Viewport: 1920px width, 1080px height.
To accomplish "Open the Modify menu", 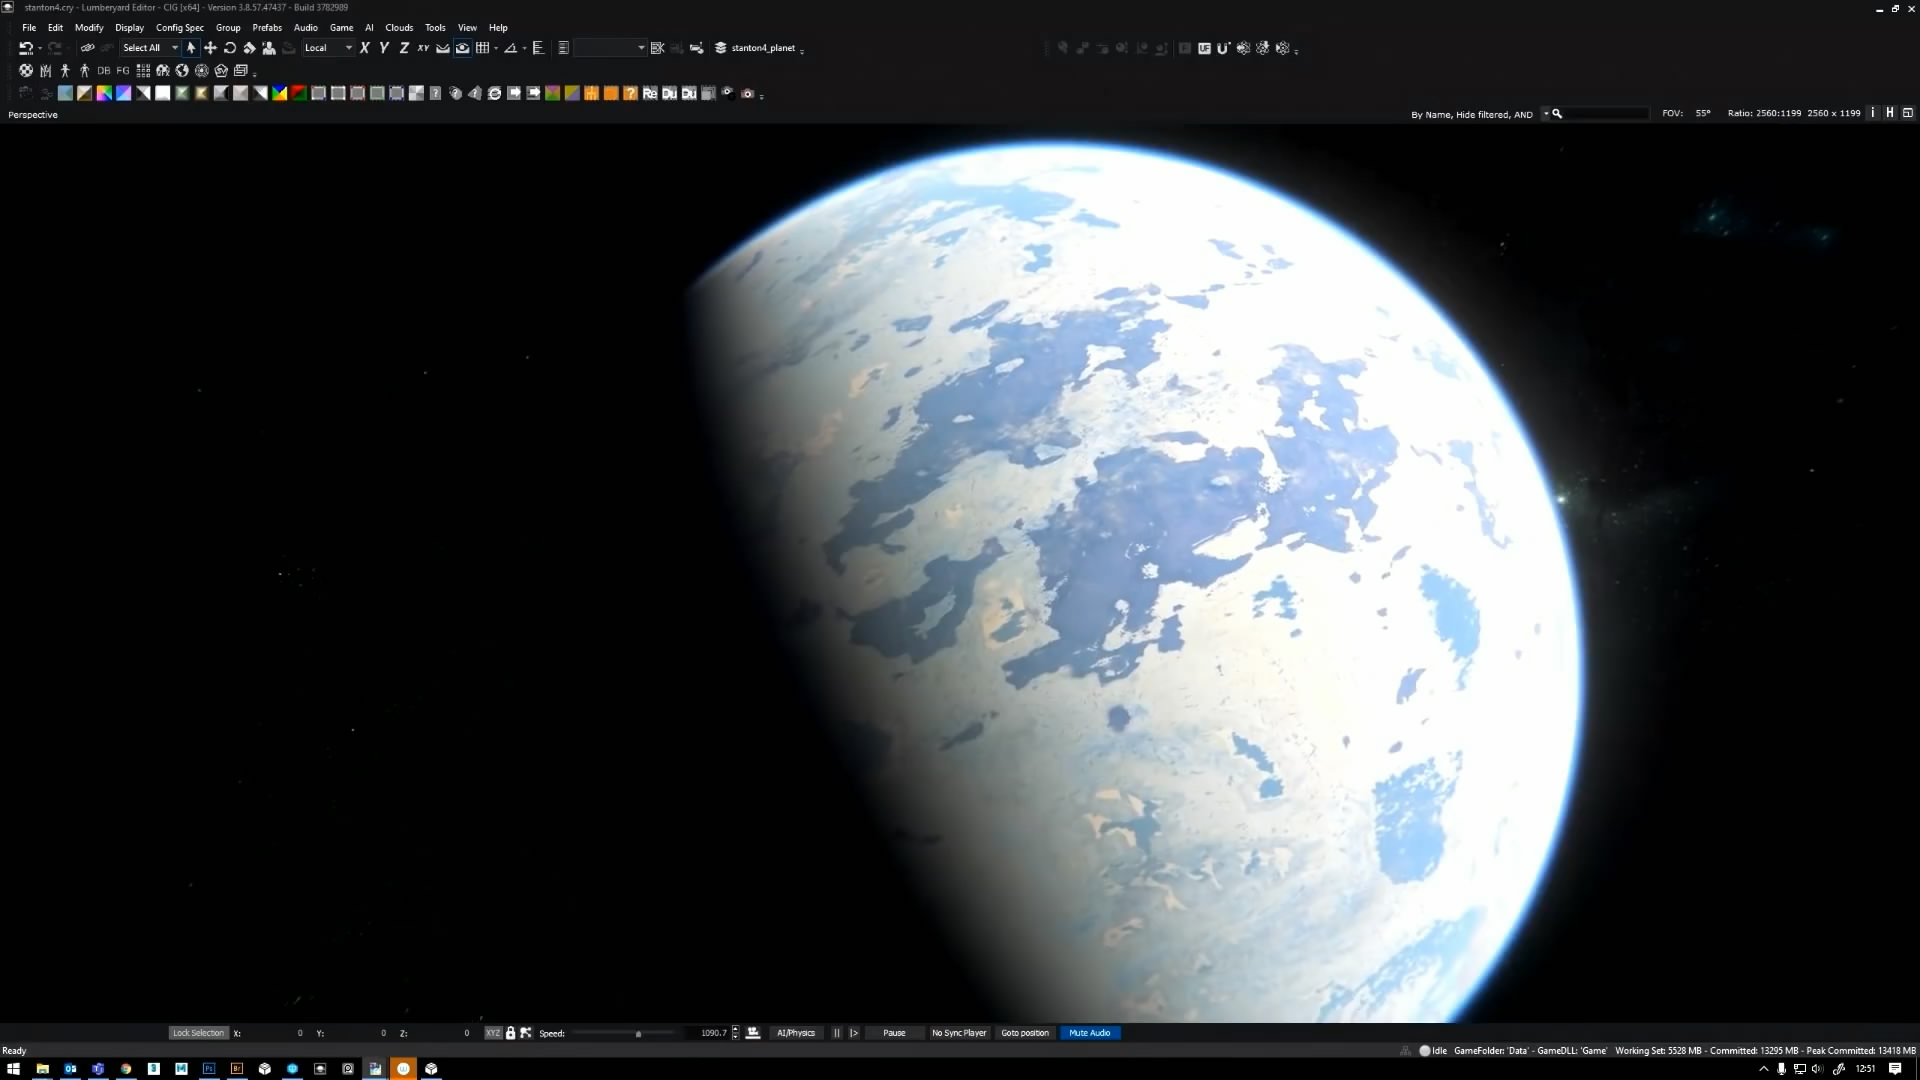I will click(x=89, y=28).
